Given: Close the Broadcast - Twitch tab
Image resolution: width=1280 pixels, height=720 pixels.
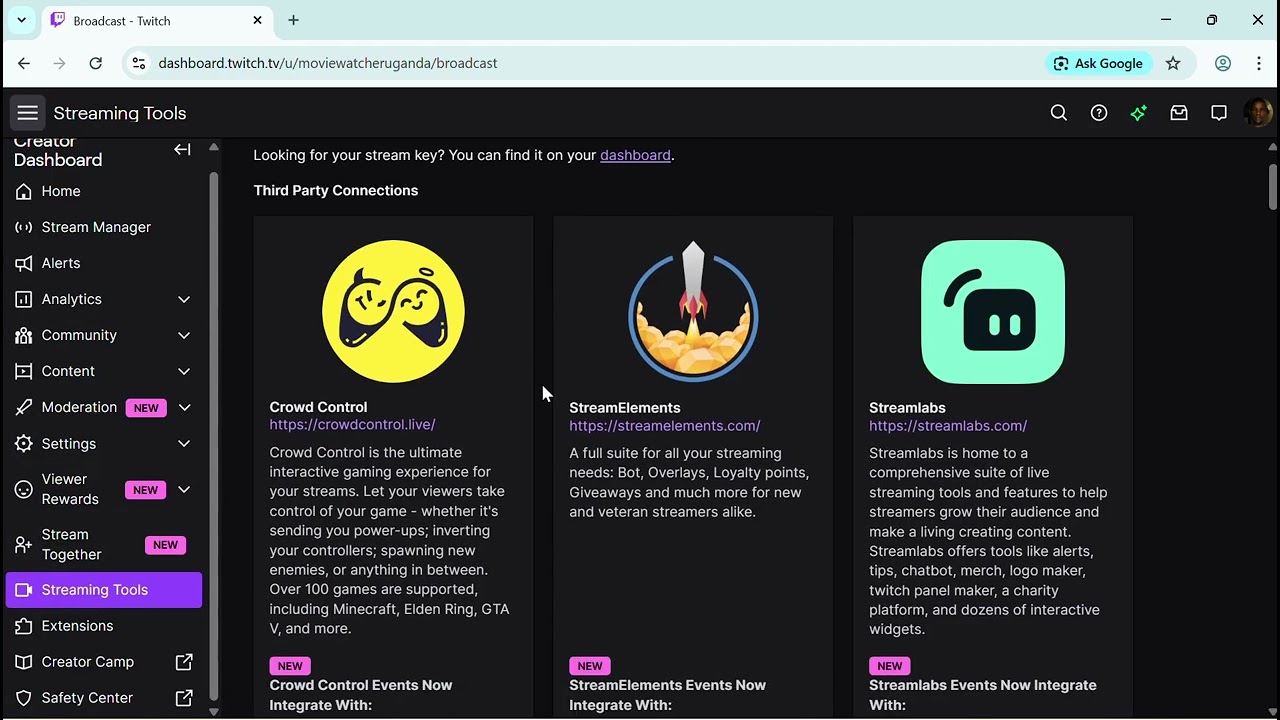Looking at the screenshot, I should pyautogui.click(x=257, y=20).
